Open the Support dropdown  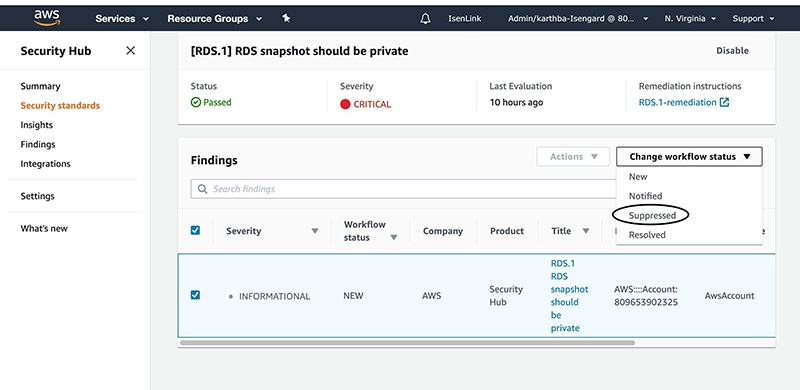754,18
